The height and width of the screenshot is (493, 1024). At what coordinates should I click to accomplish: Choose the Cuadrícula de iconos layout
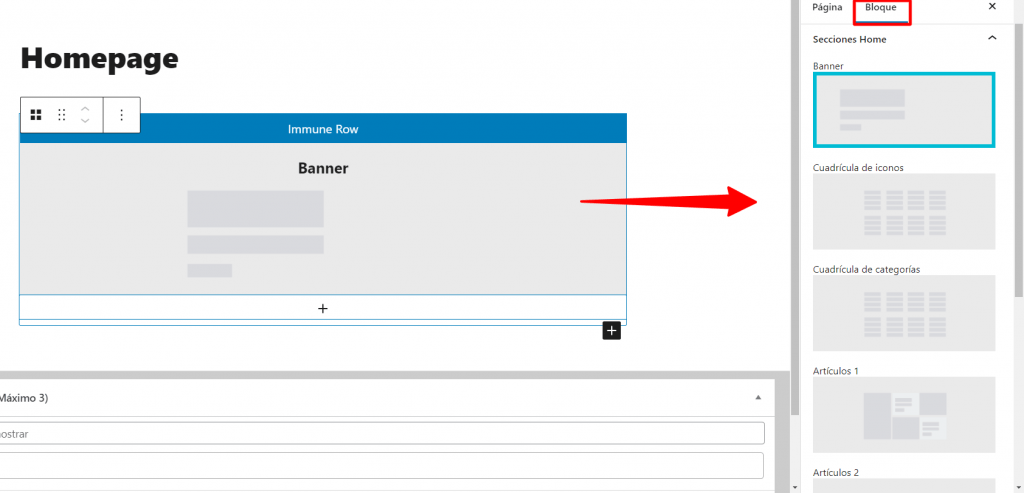tap(904, 211)
